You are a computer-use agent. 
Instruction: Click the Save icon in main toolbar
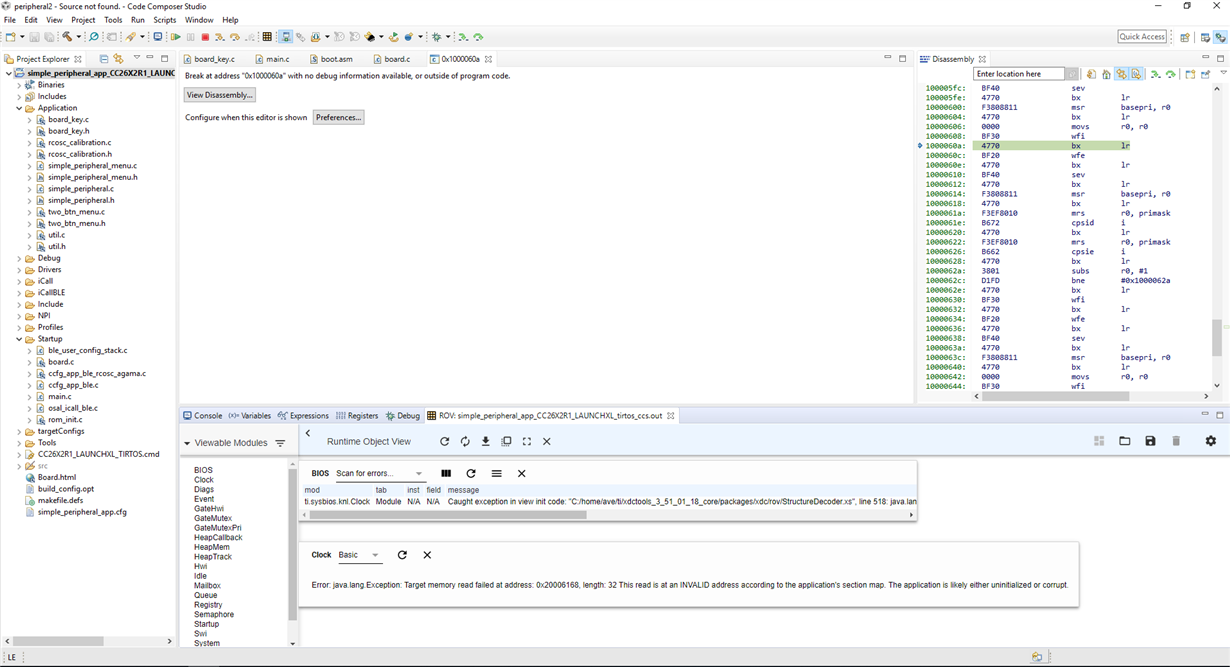click(34, 37)
